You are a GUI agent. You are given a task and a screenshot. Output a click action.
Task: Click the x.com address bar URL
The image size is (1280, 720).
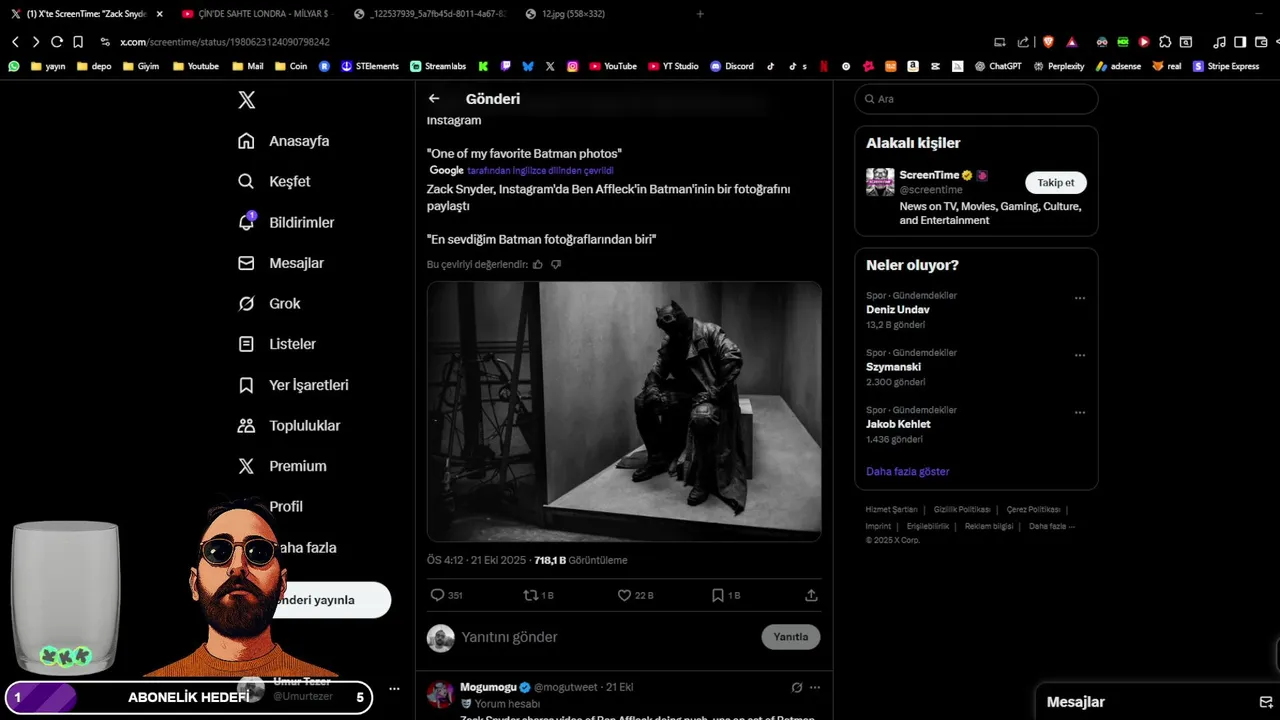[225, 42]
